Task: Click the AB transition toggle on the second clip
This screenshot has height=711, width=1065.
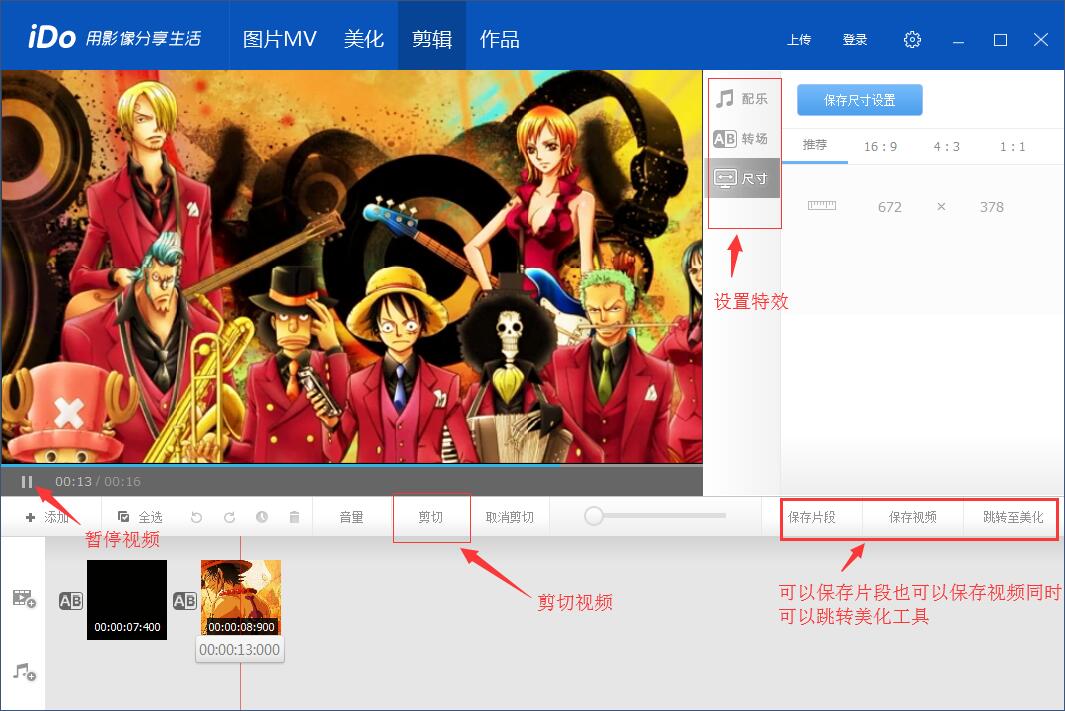Action: [184, 600]
